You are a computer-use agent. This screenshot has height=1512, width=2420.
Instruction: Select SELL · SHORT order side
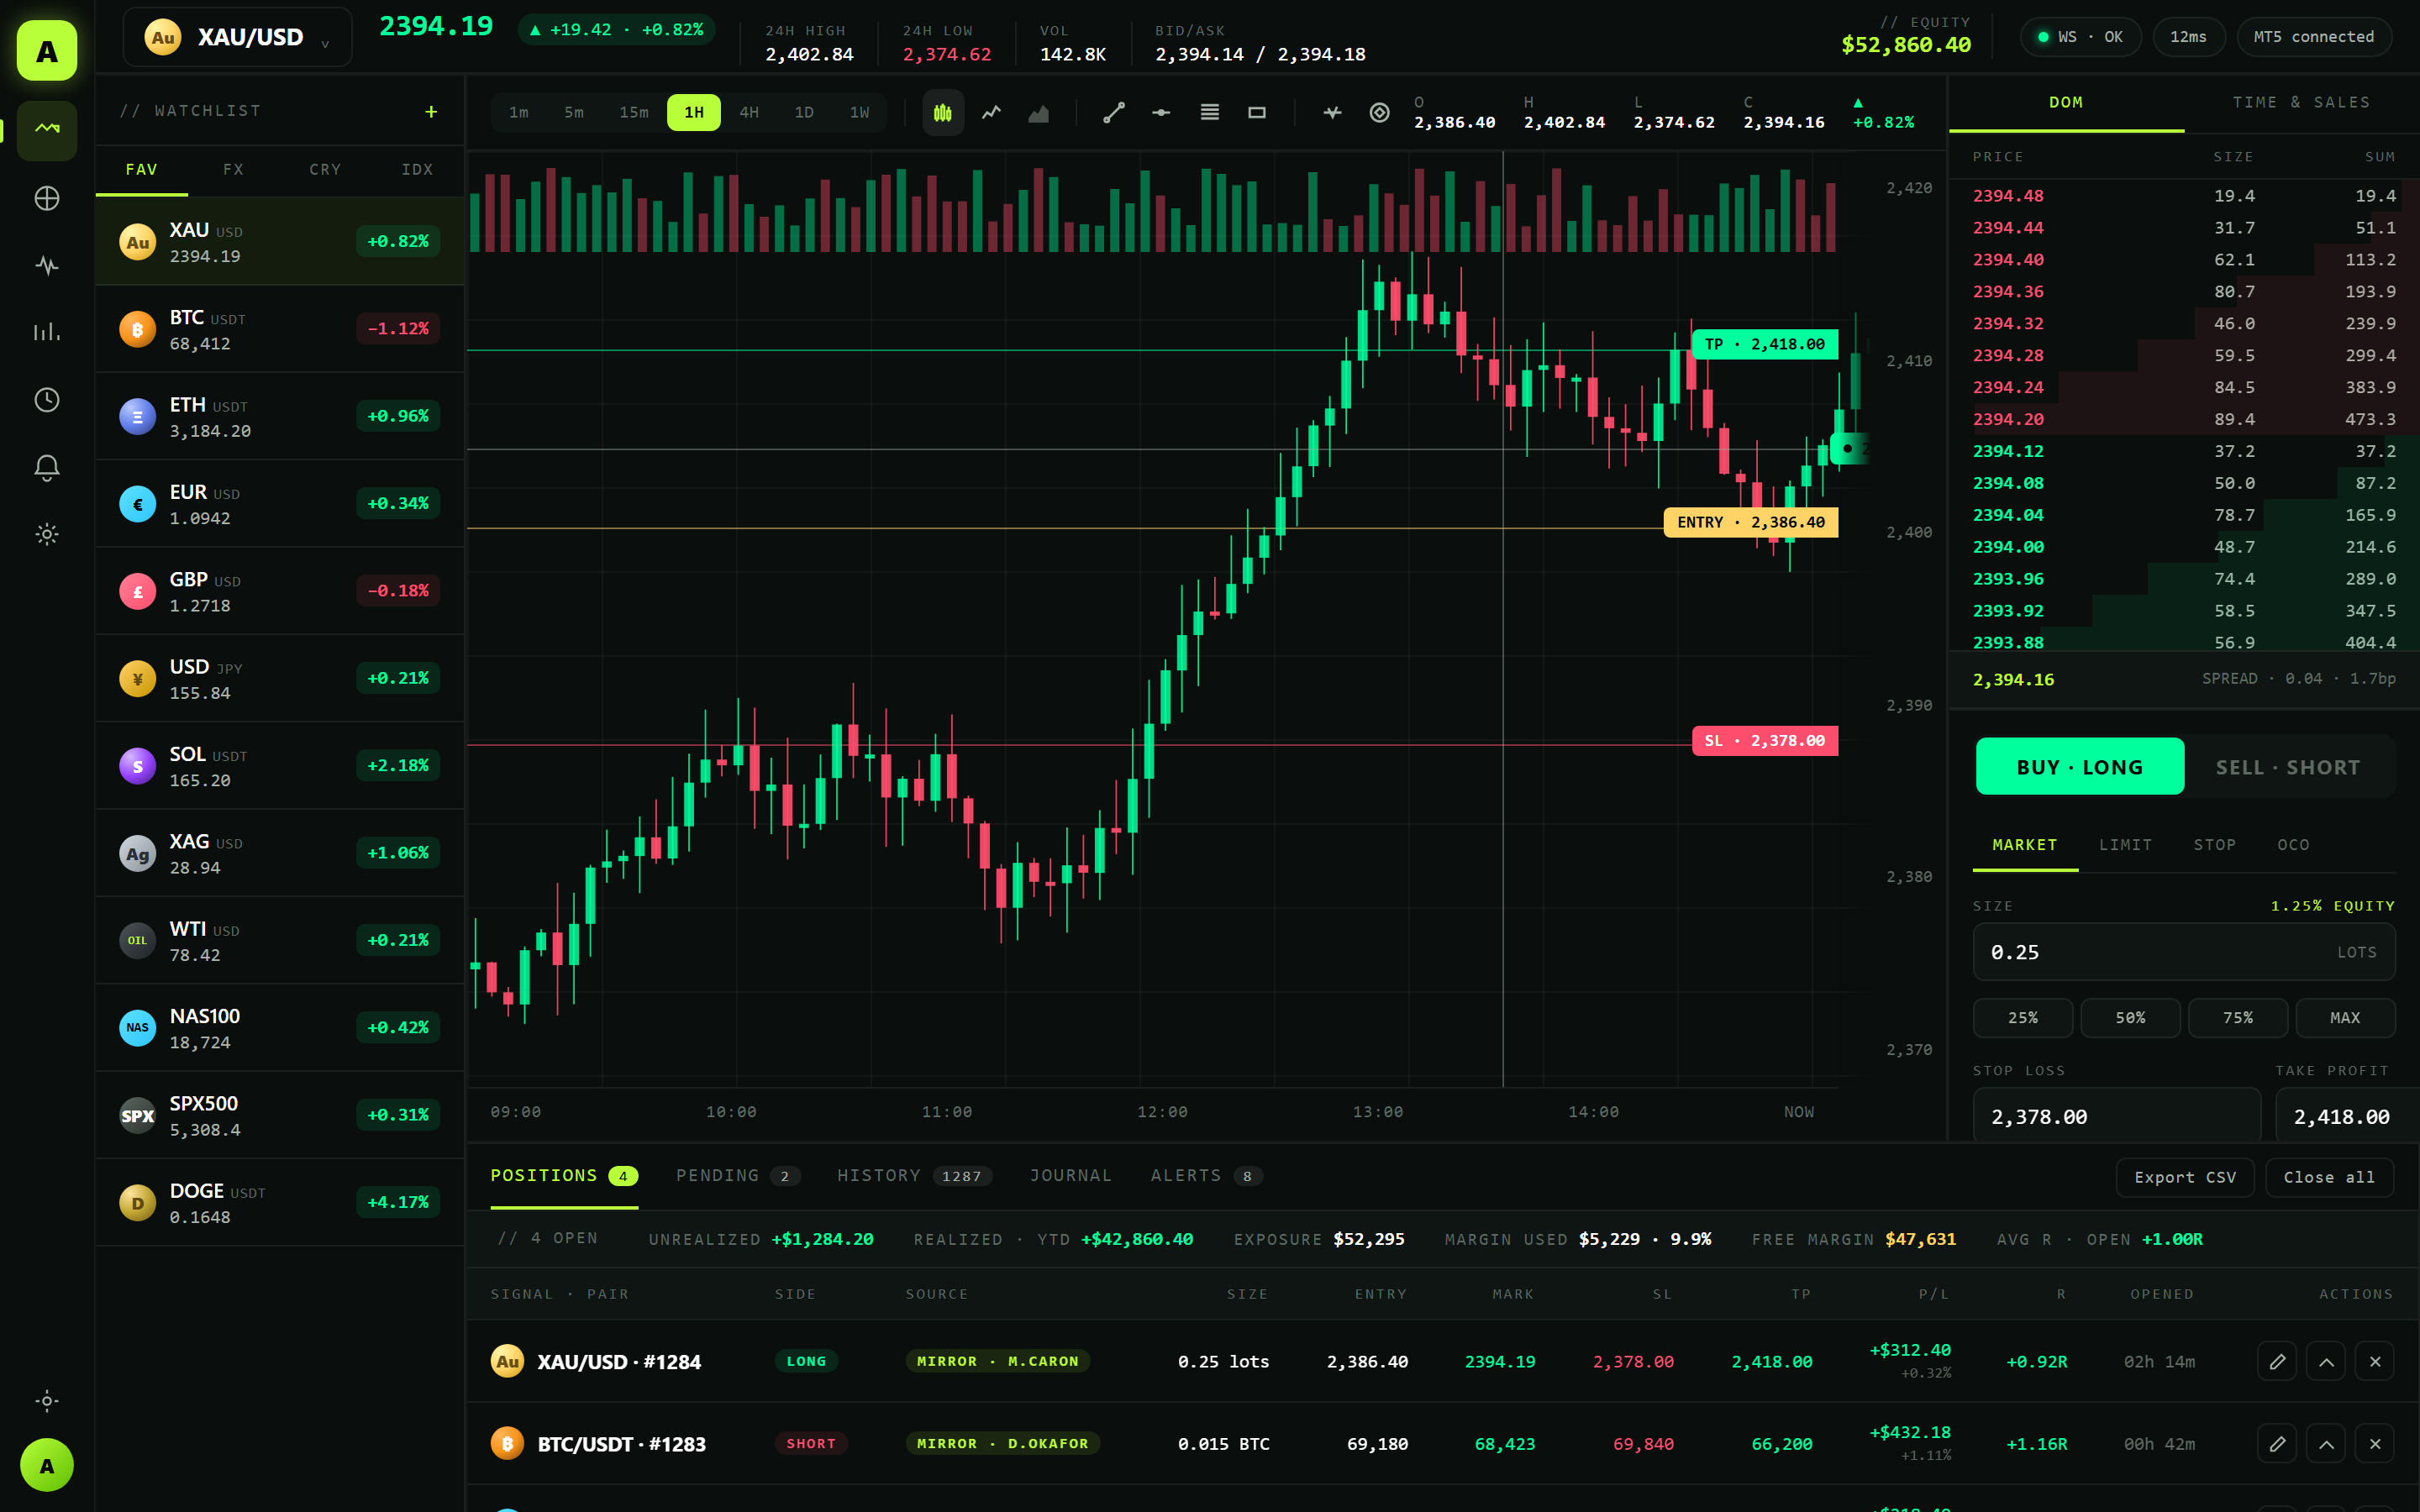point(2288,767)
